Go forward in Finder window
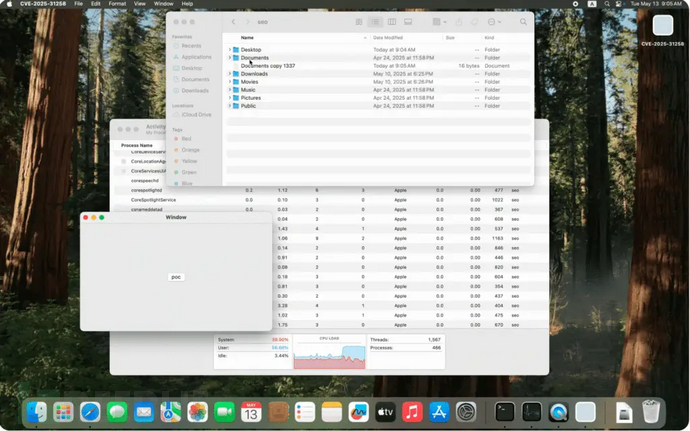This screenshot has width=690, height=431. click(248, 22)
